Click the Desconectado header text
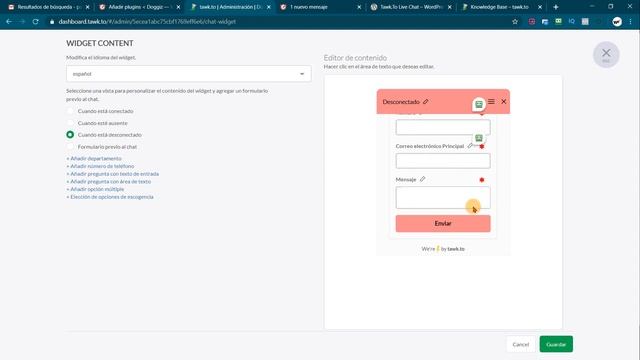 401,102
